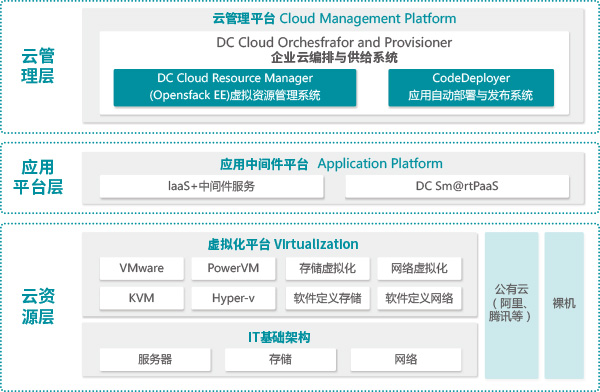Click the Hyper-v box
Screen dimensions: 600x392
tap(233, 298)
